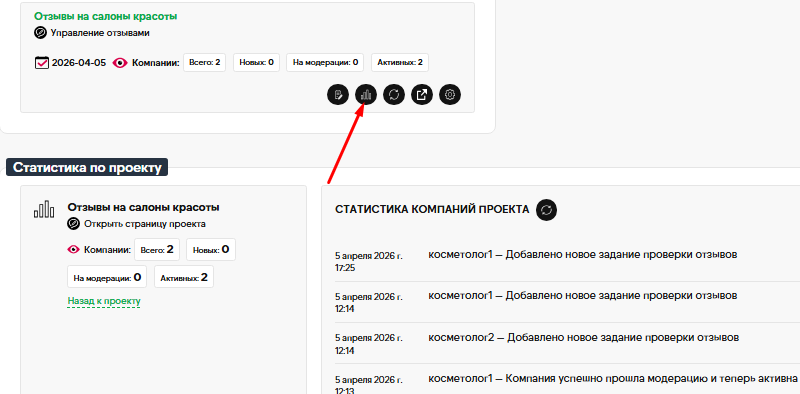This screenshot has width=800, height=394.
Task: Click Новых: 0 badge in top card
Action: (257, 63)
